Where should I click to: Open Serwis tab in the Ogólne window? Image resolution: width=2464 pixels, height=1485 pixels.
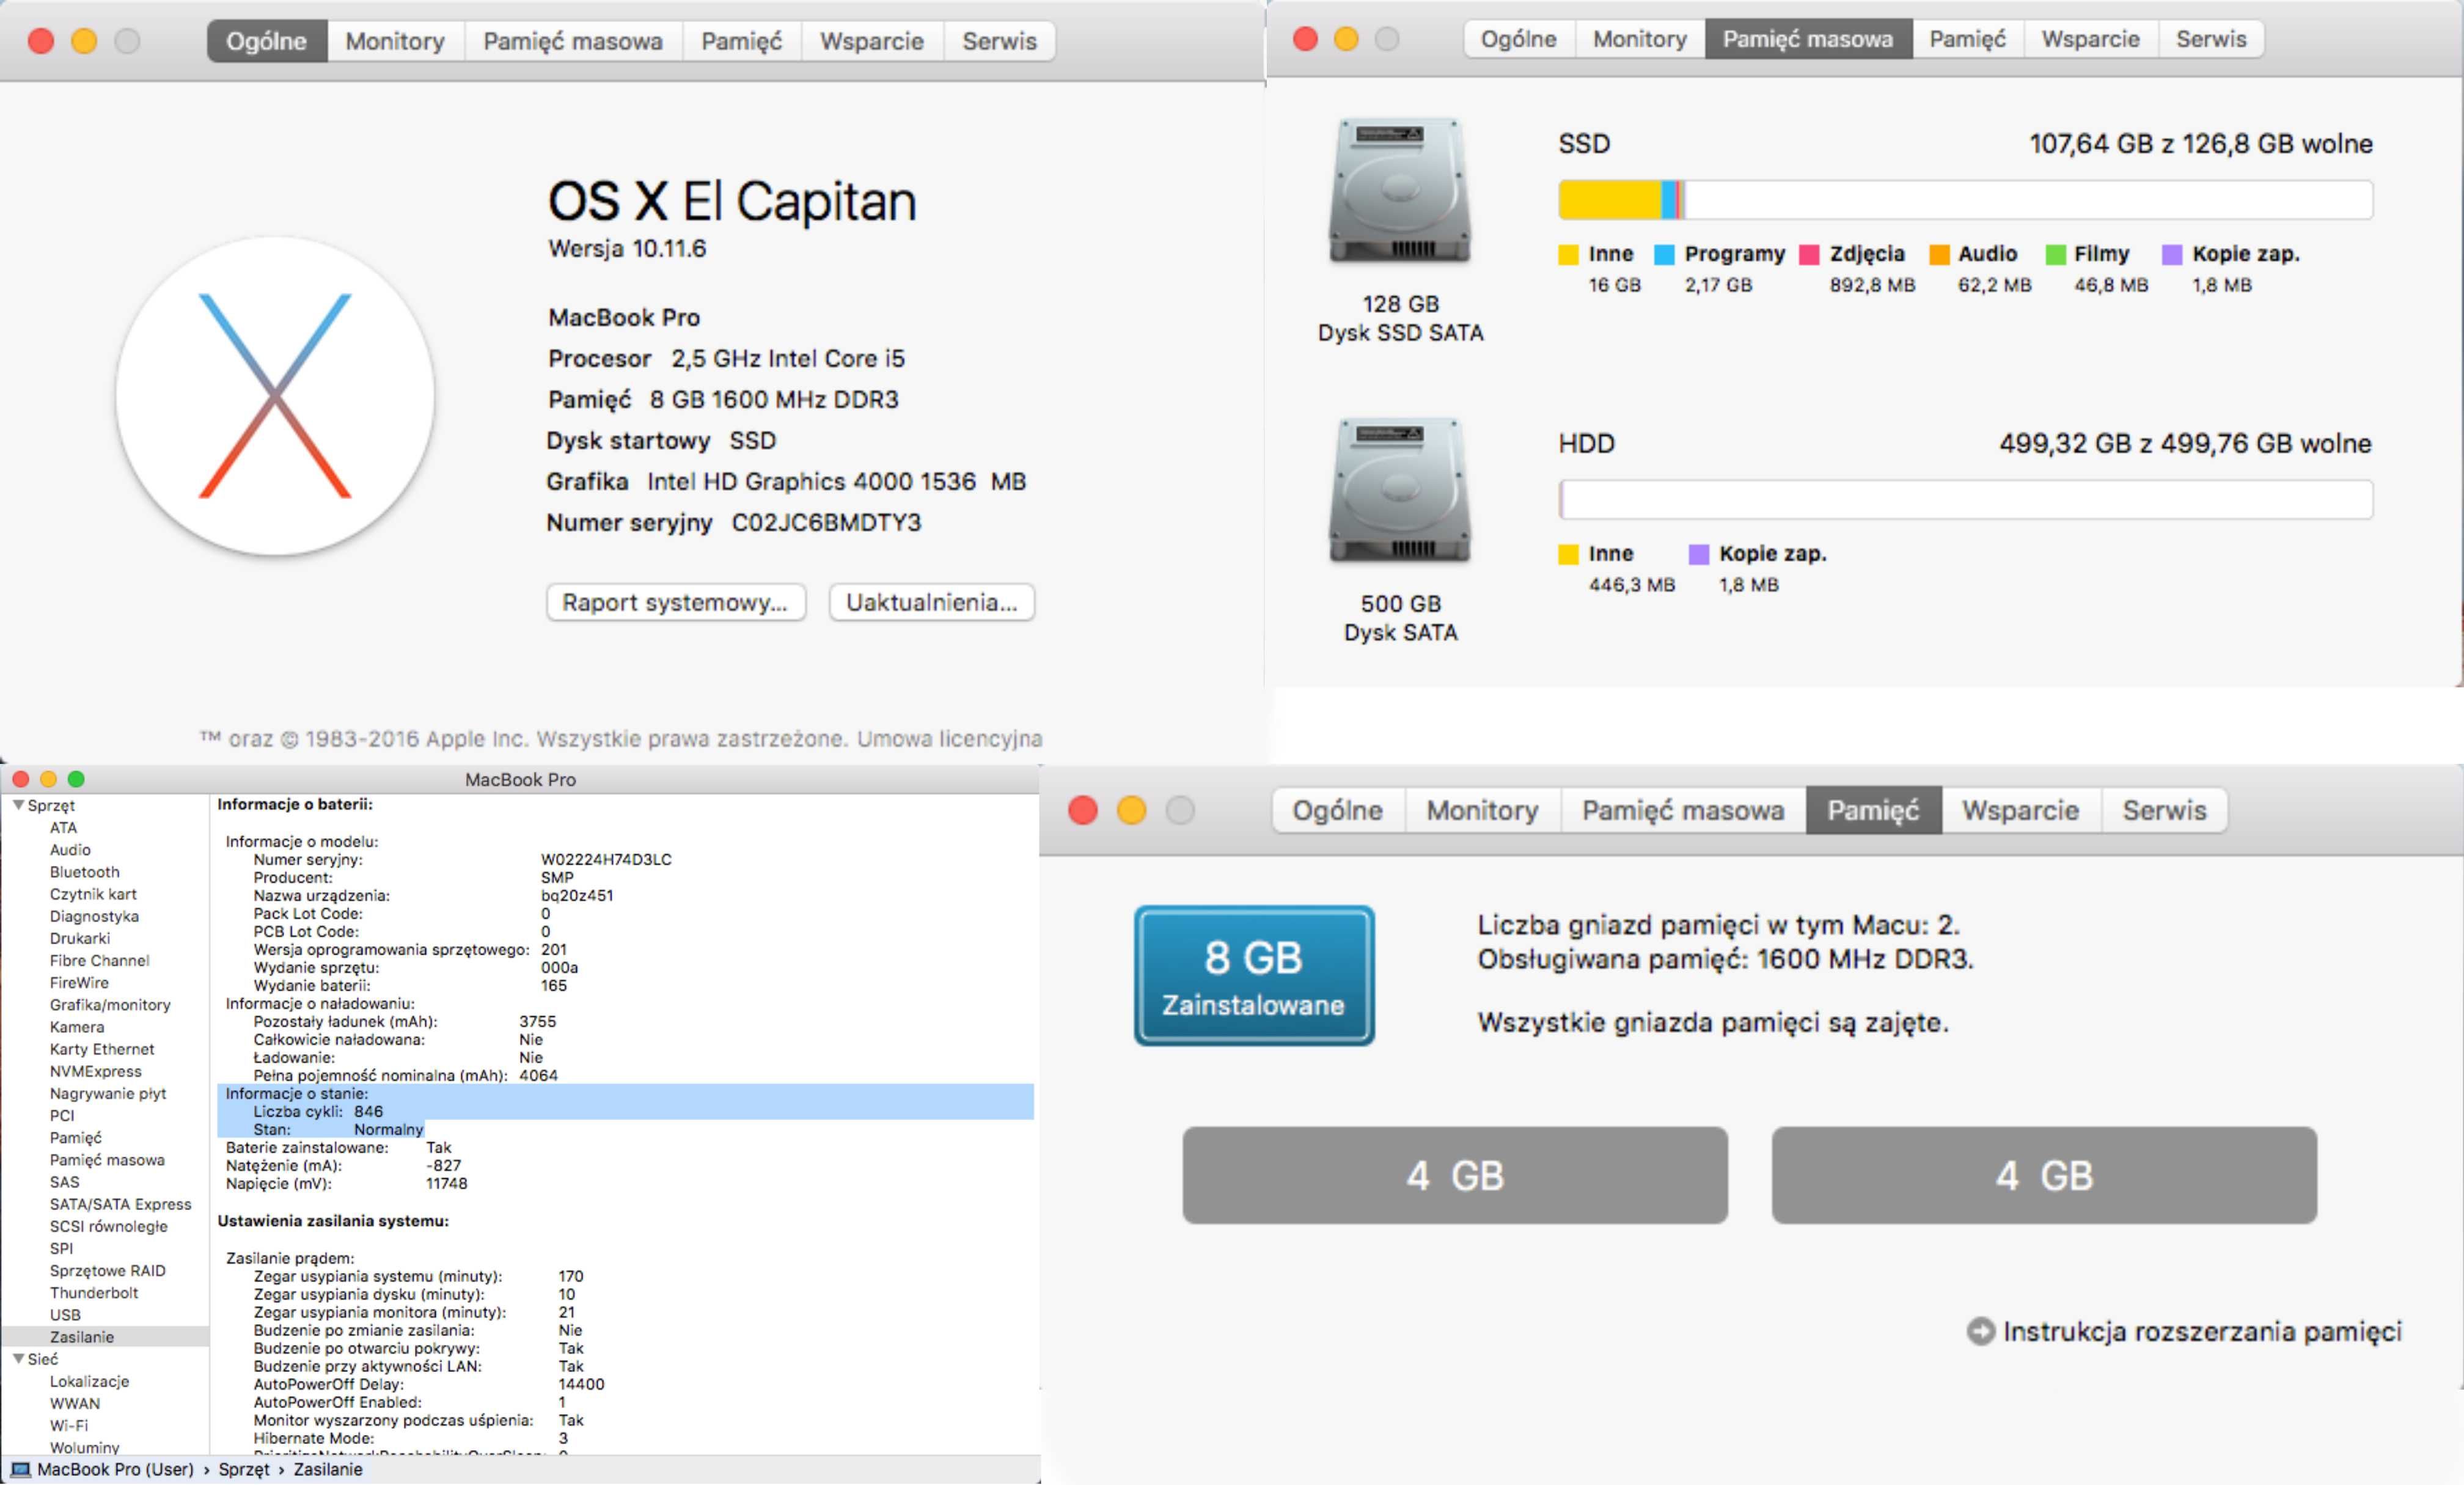[x=999, y=41]
